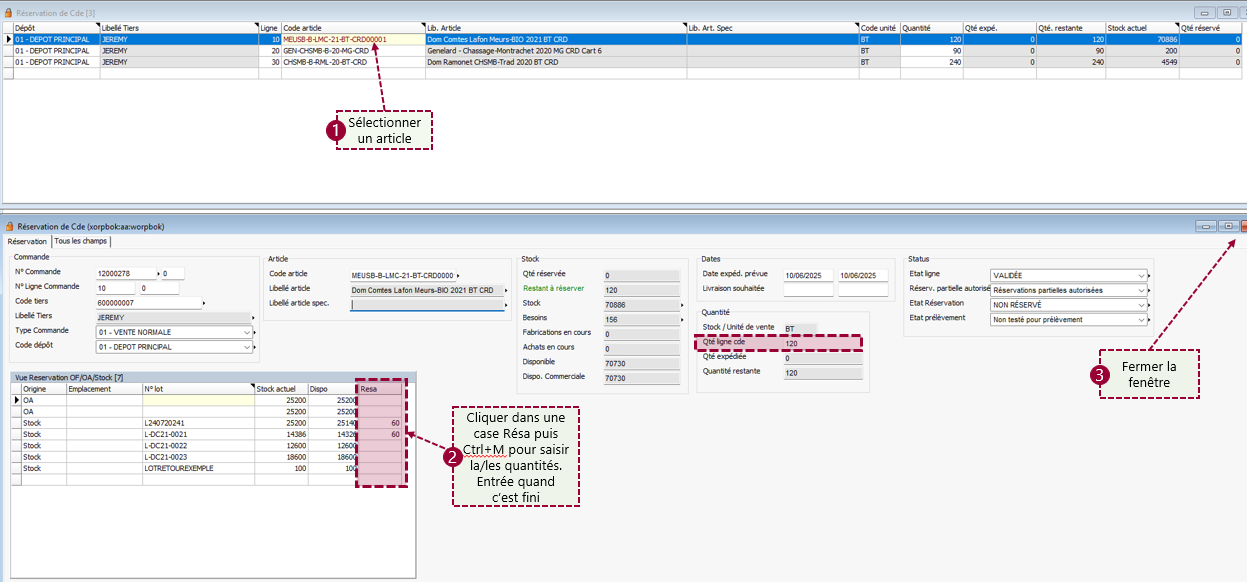The width and height of the screenshot is (1247, 582).
Task: Open the Etat prélèvement dropdown
Action: click(x=1141, y=320)
